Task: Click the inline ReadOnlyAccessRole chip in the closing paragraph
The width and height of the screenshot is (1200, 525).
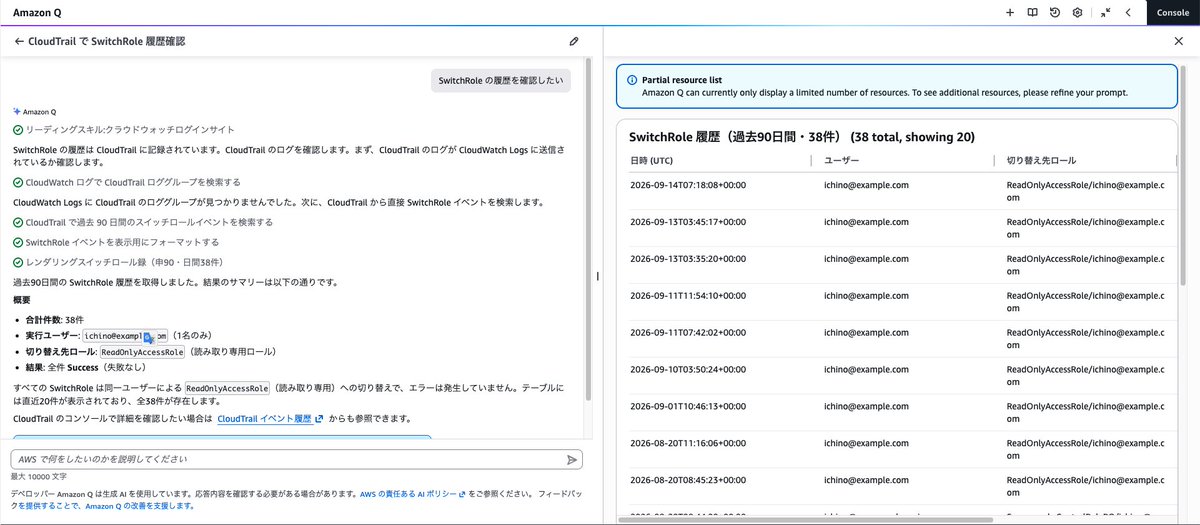Action: point(228,388)
